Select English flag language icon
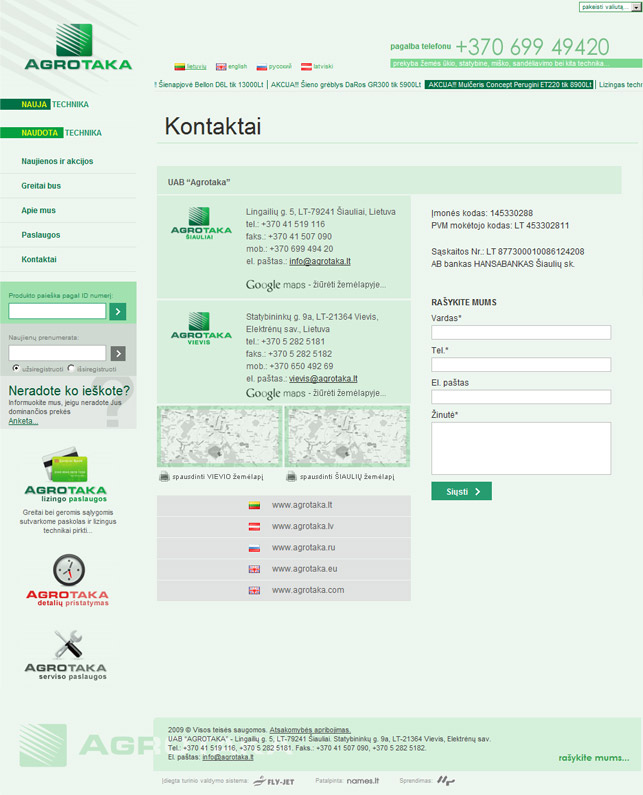 pos(221,66)
